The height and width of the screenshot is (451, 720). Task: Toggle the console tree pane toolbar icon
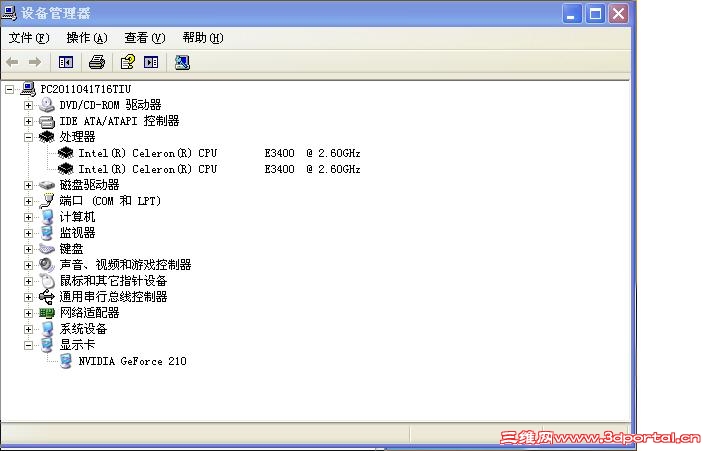(66, 62)
